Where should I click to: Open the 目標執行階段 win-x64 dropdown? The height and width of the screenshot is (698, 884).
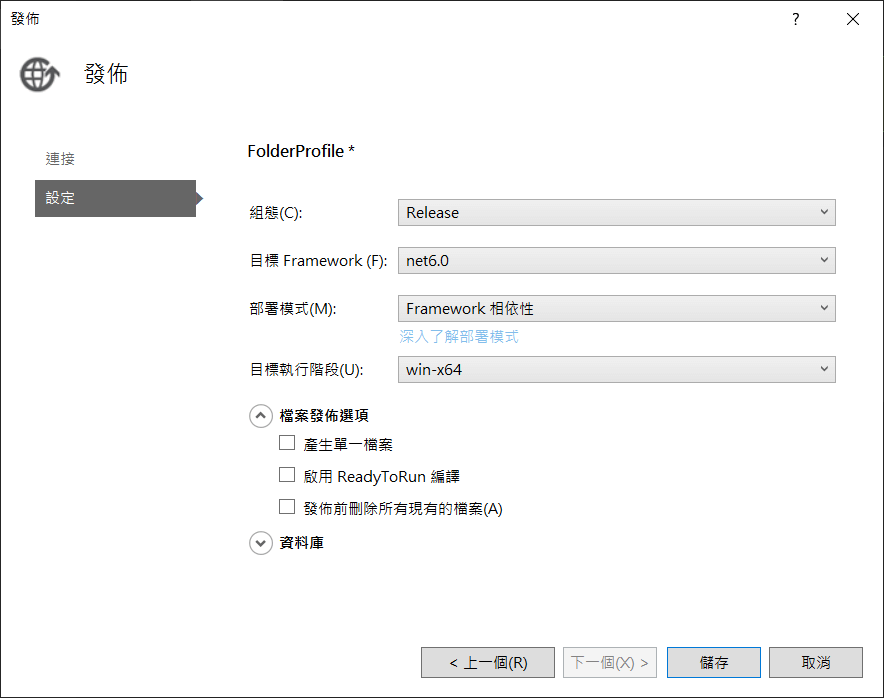tap(616, 369)
